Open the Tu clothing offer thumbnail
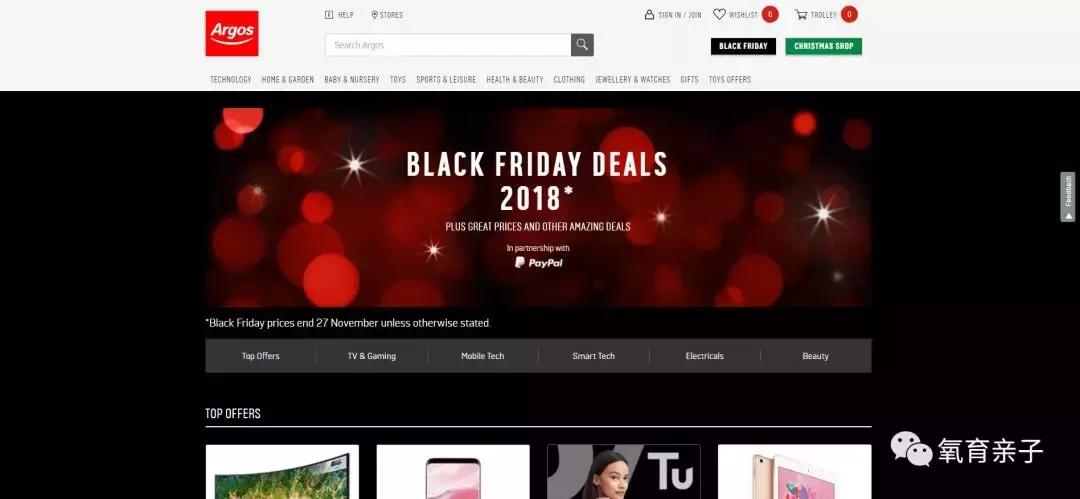The image size is (1080, 499). click(623, 471)
